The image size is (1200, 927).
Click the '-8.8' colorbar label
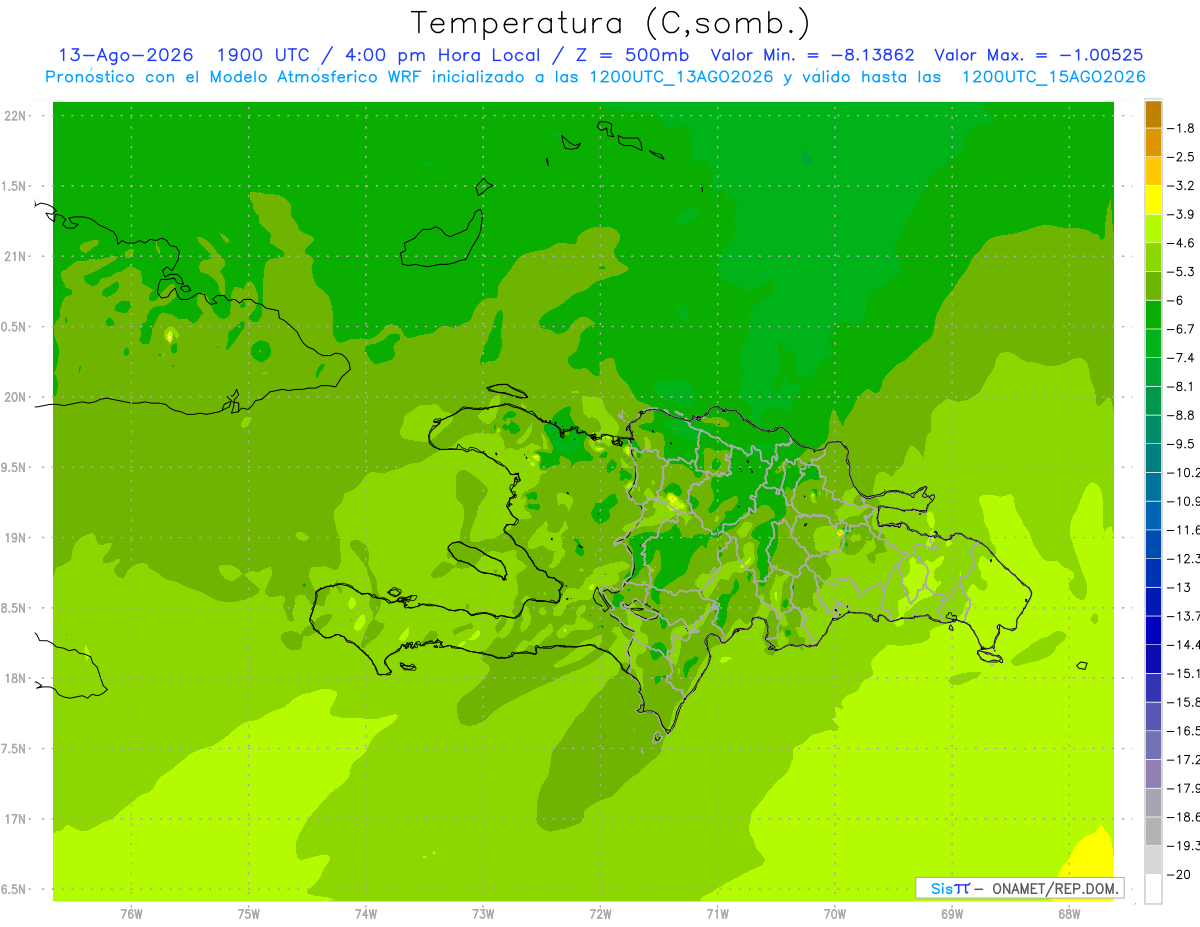1181,415
